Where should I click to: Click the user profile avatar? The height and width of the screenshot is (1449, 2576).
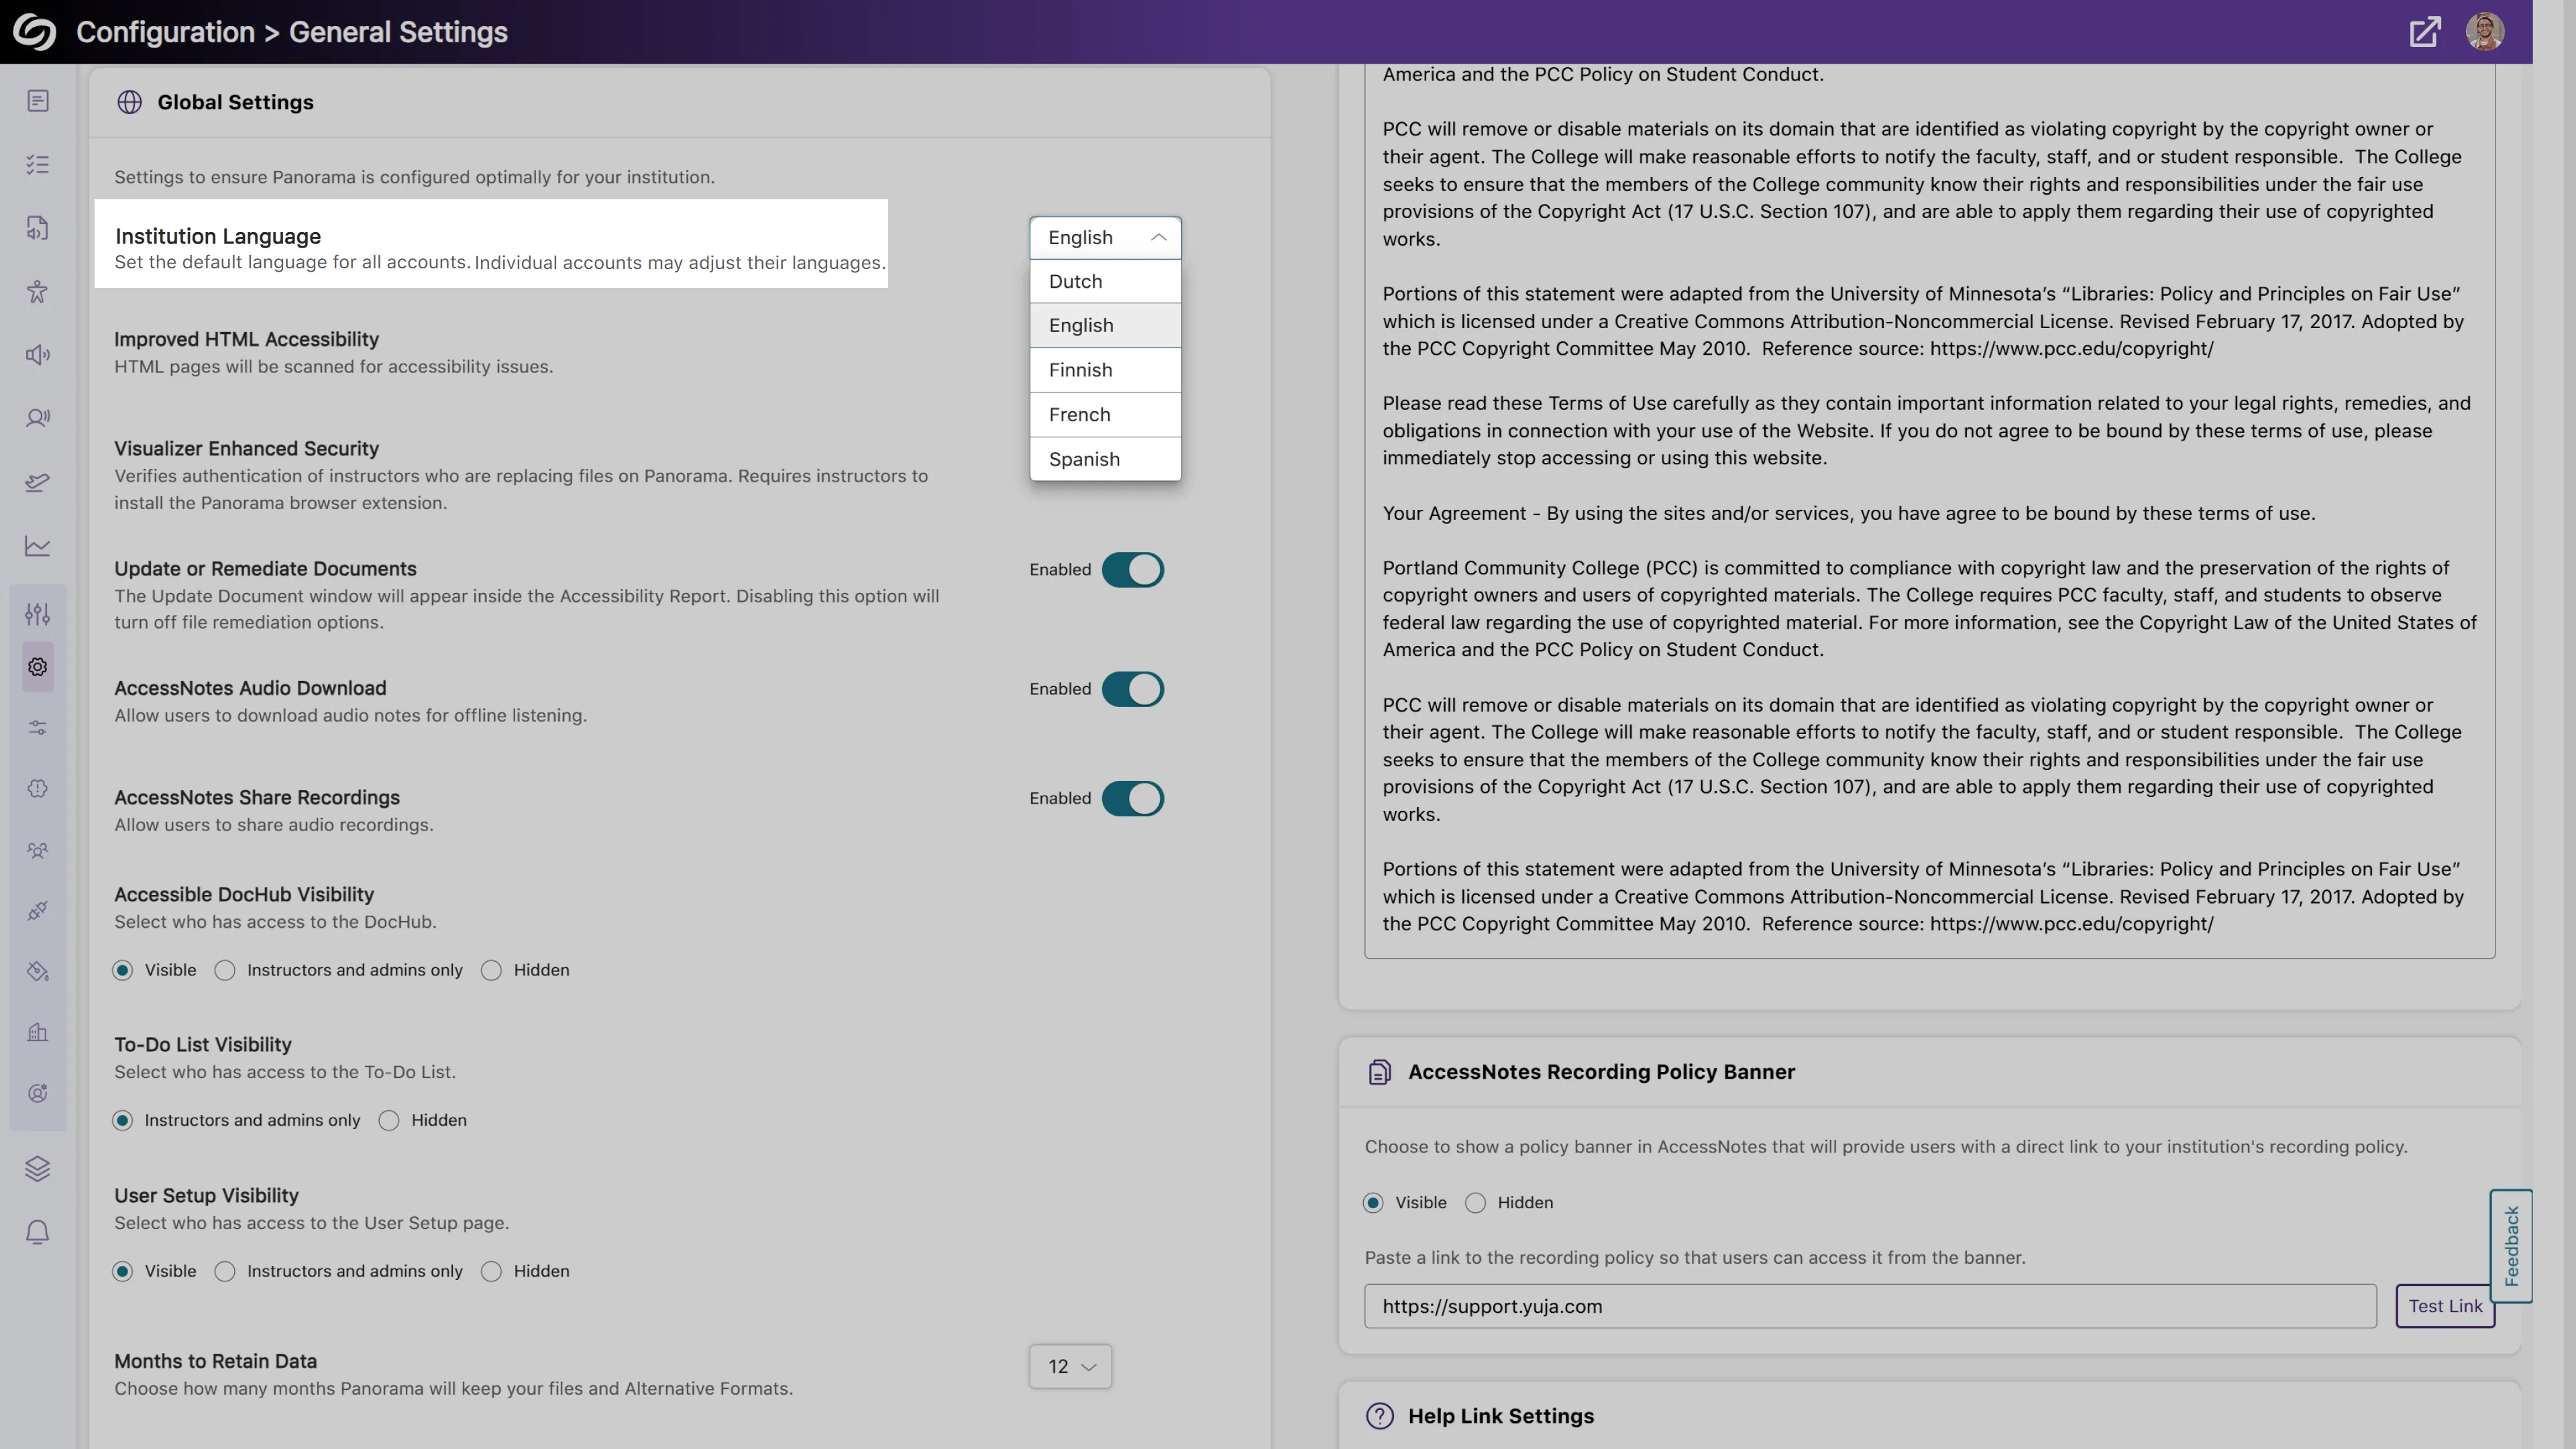pyautogui.click(x=2484, y=32)
